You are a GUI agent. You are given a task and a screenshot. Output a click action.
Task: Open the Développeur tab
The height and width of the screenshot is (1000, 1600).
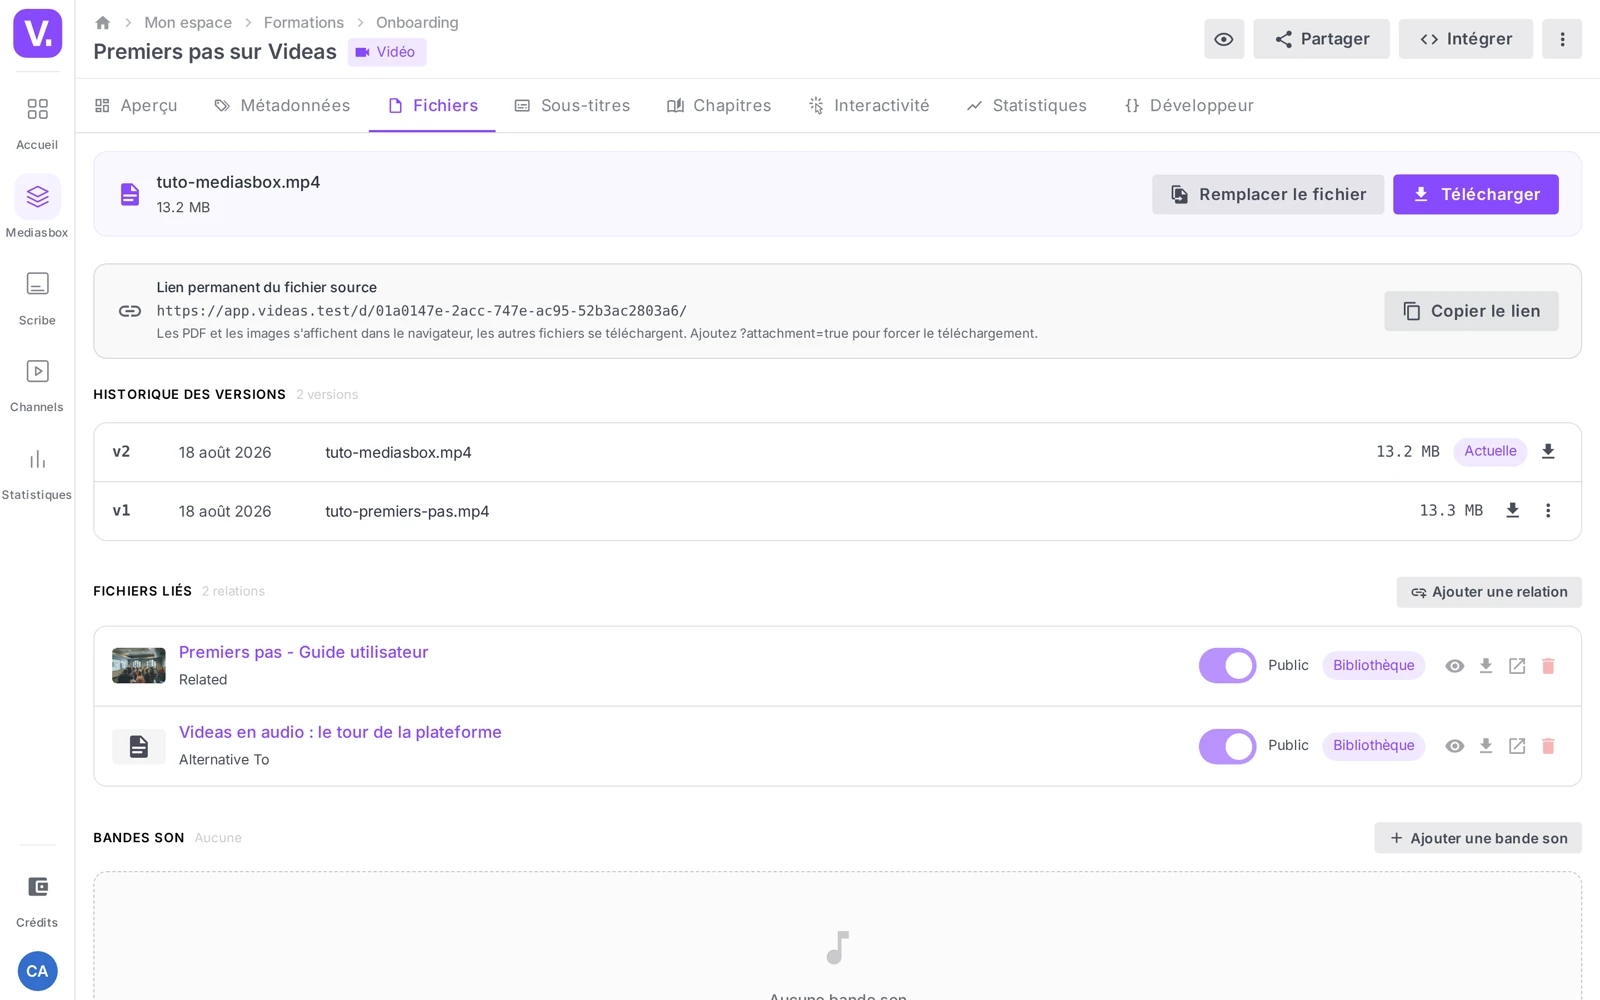click(x=1189, y=105)
